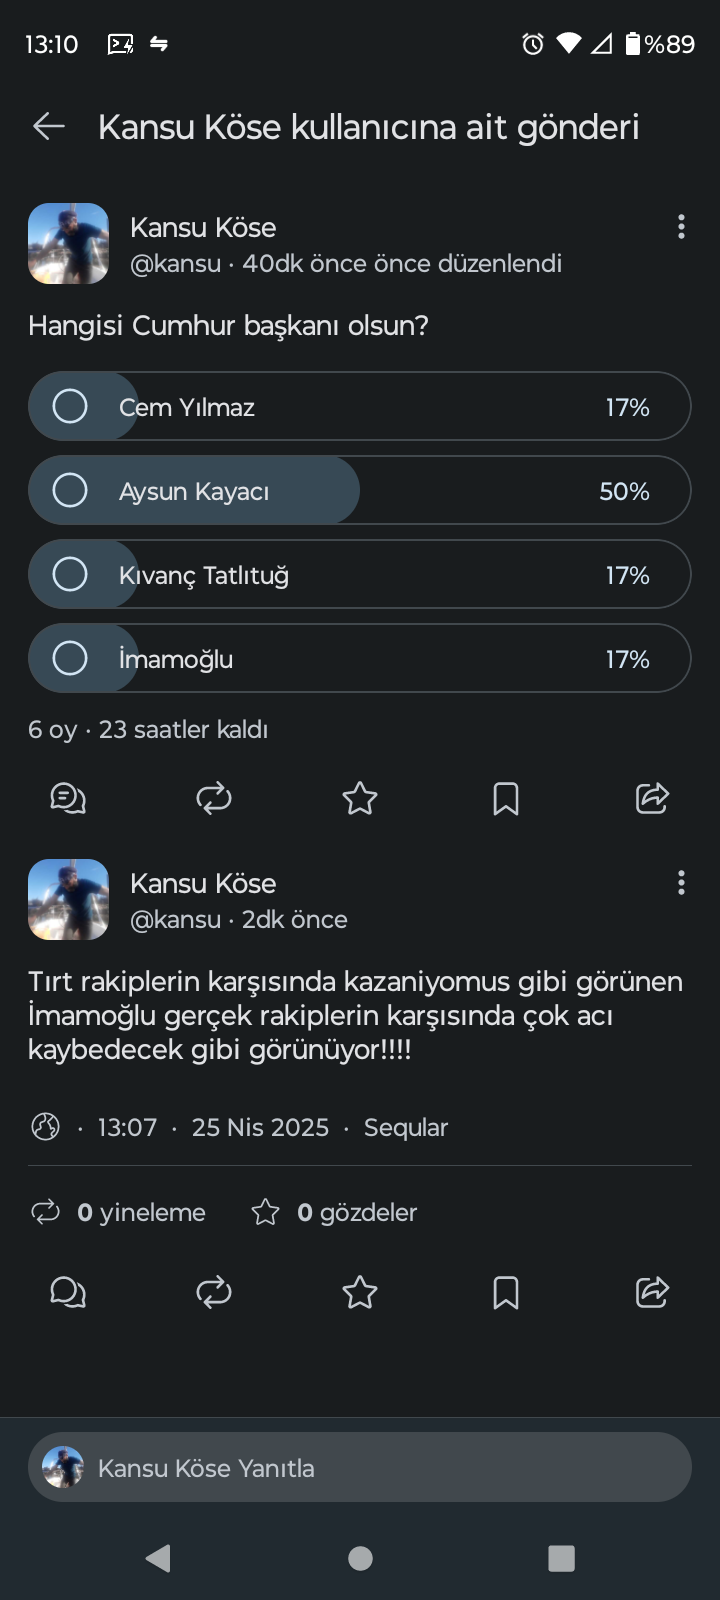
Task: Select the Kıvanç Tatlıtuğ poll option
Action: tap(70, 575)
